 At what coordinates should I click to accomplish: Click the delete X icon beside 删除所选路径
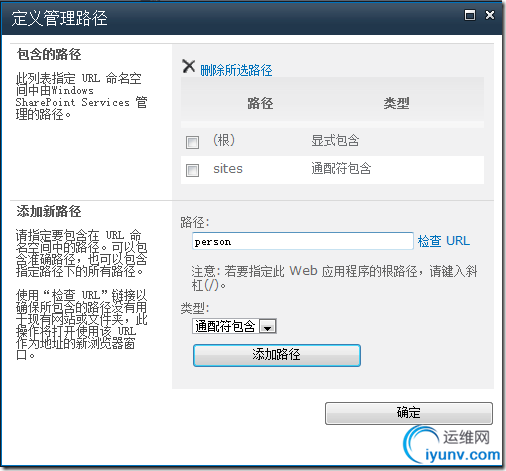click(x=189, y=66)
